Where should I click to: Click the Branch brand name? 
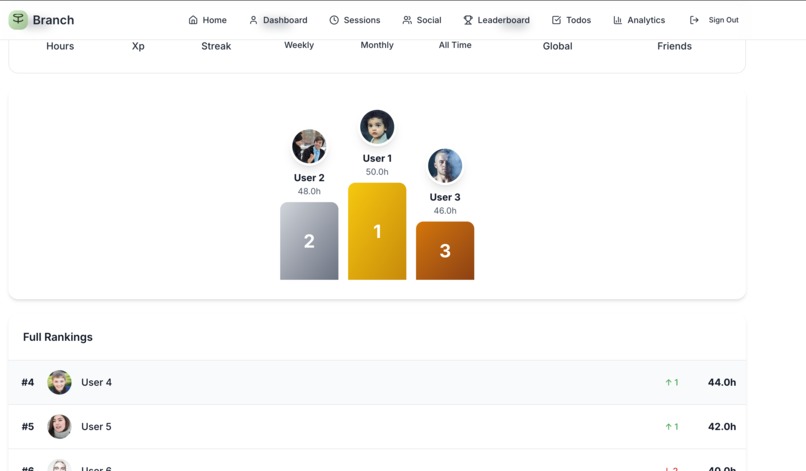[53, 20]
